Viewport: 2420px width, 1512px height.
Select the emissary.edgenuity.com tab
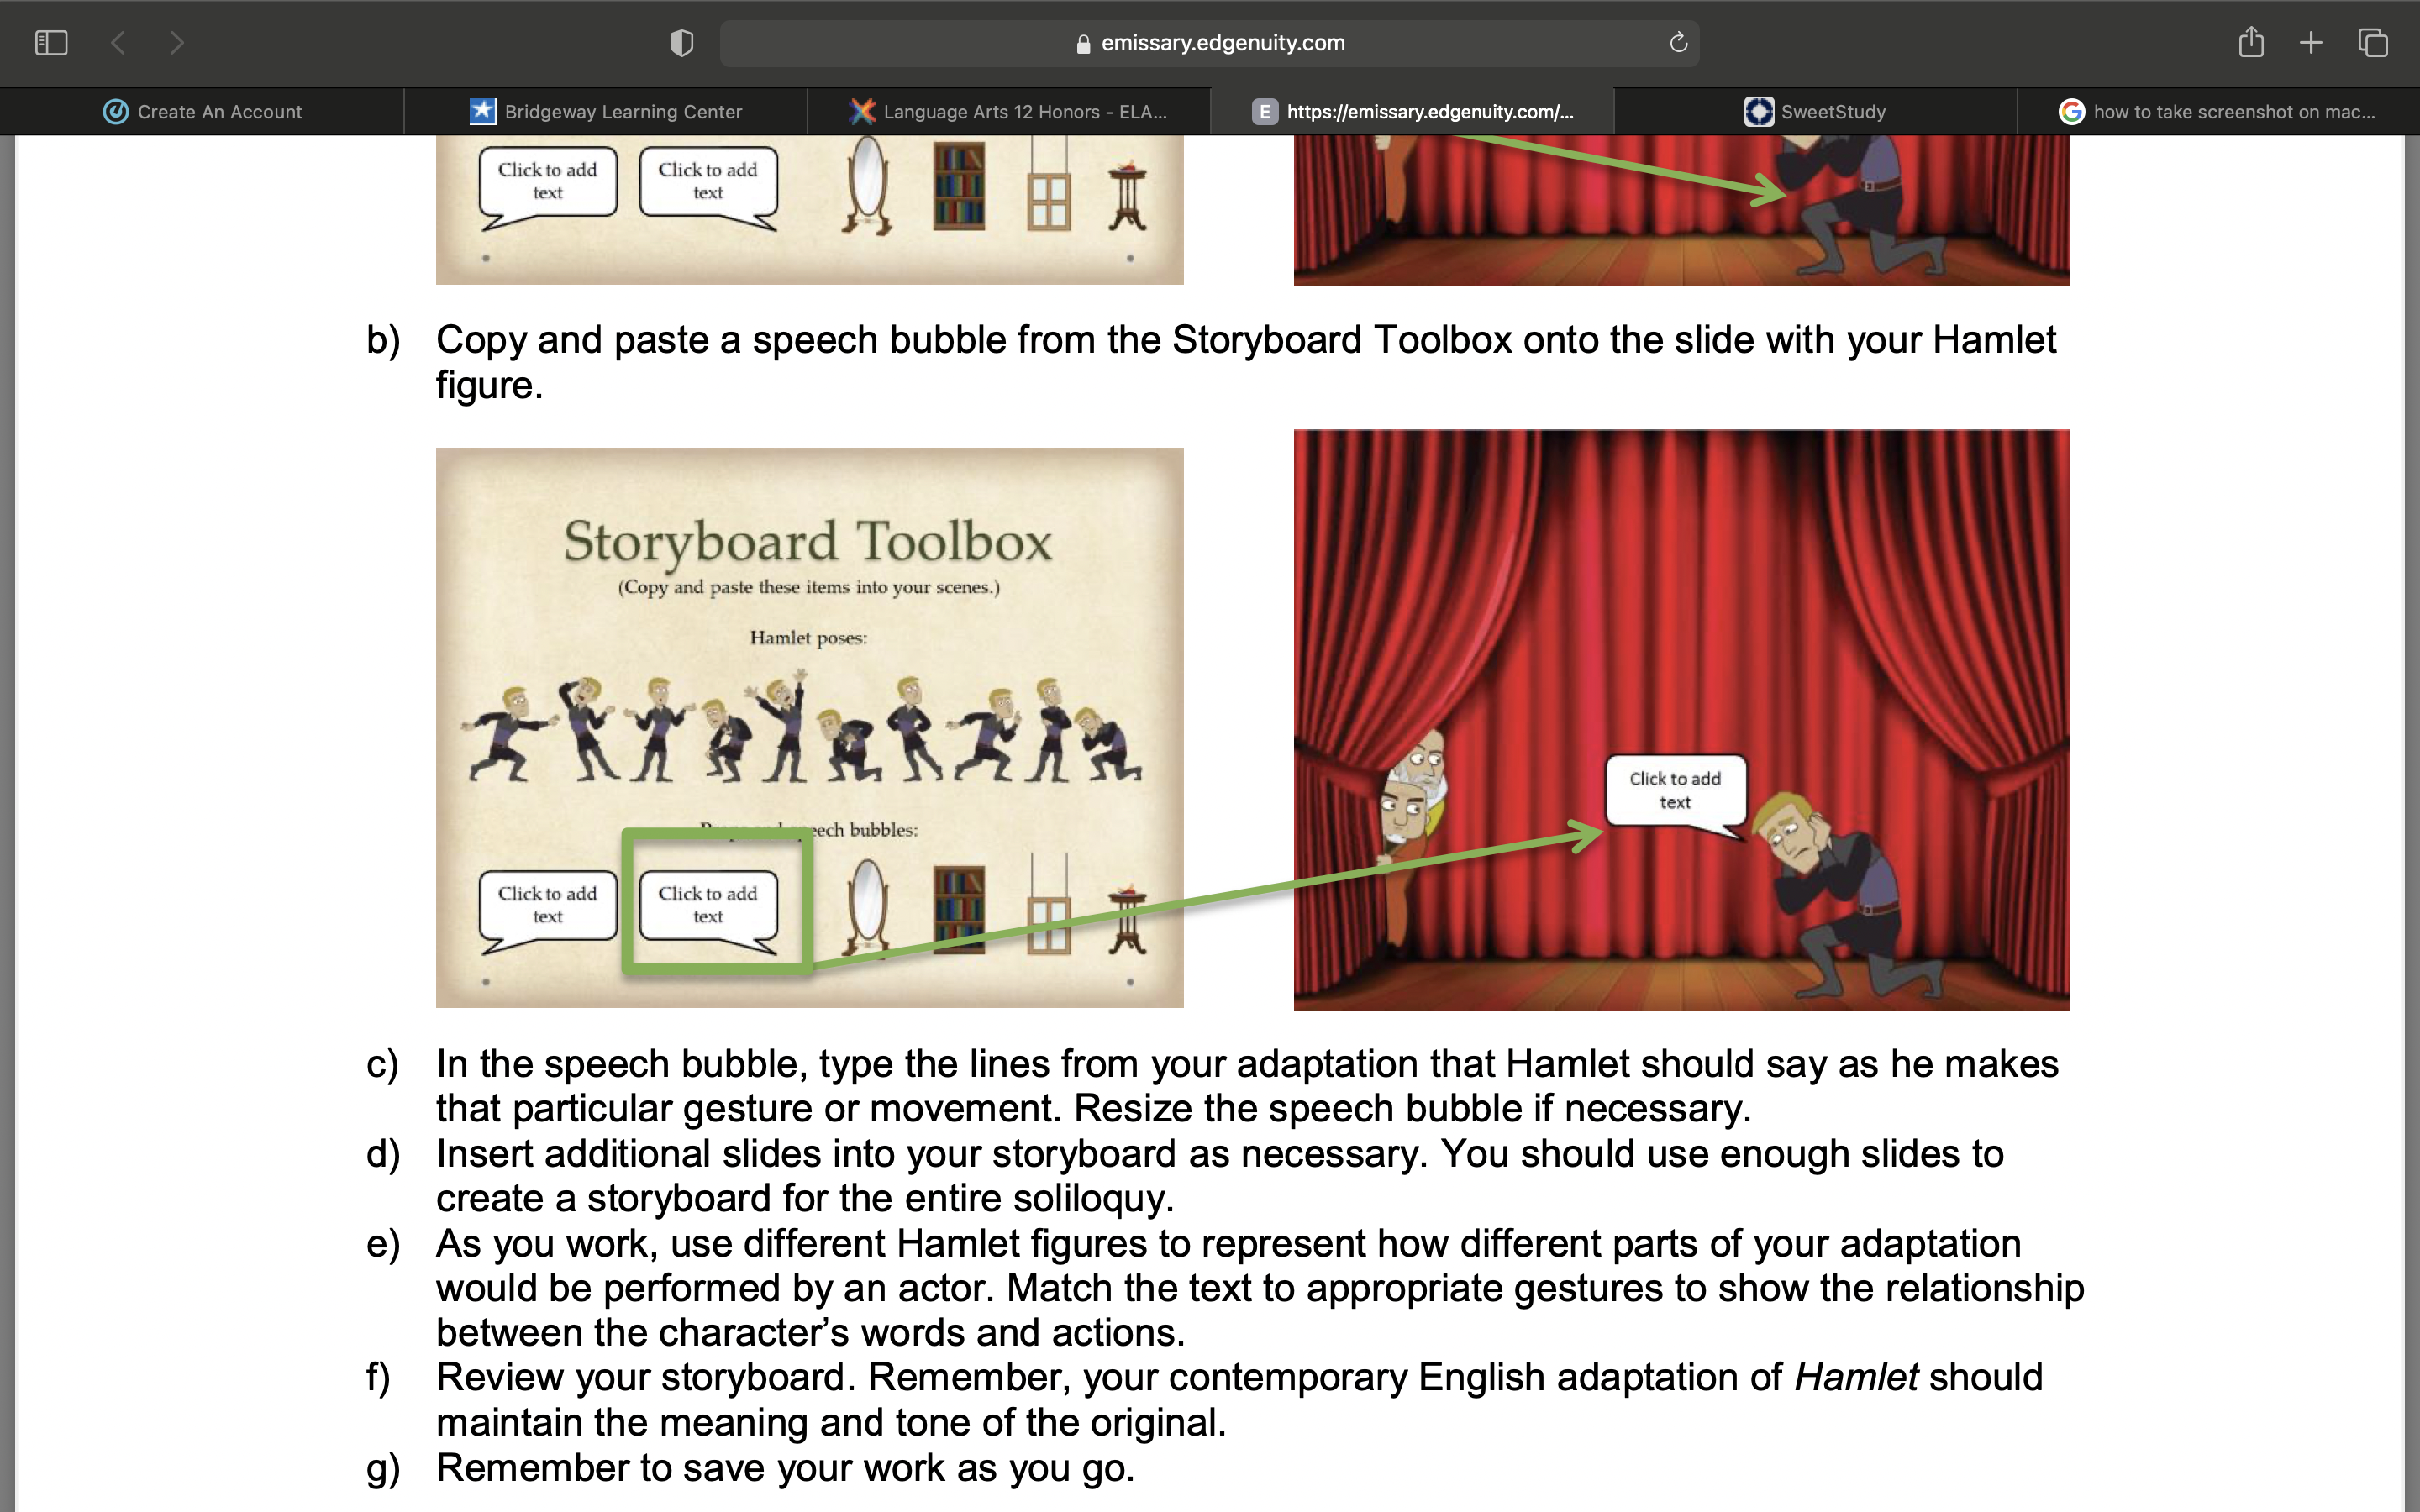pyautogui.click(x=1412, y=111)
